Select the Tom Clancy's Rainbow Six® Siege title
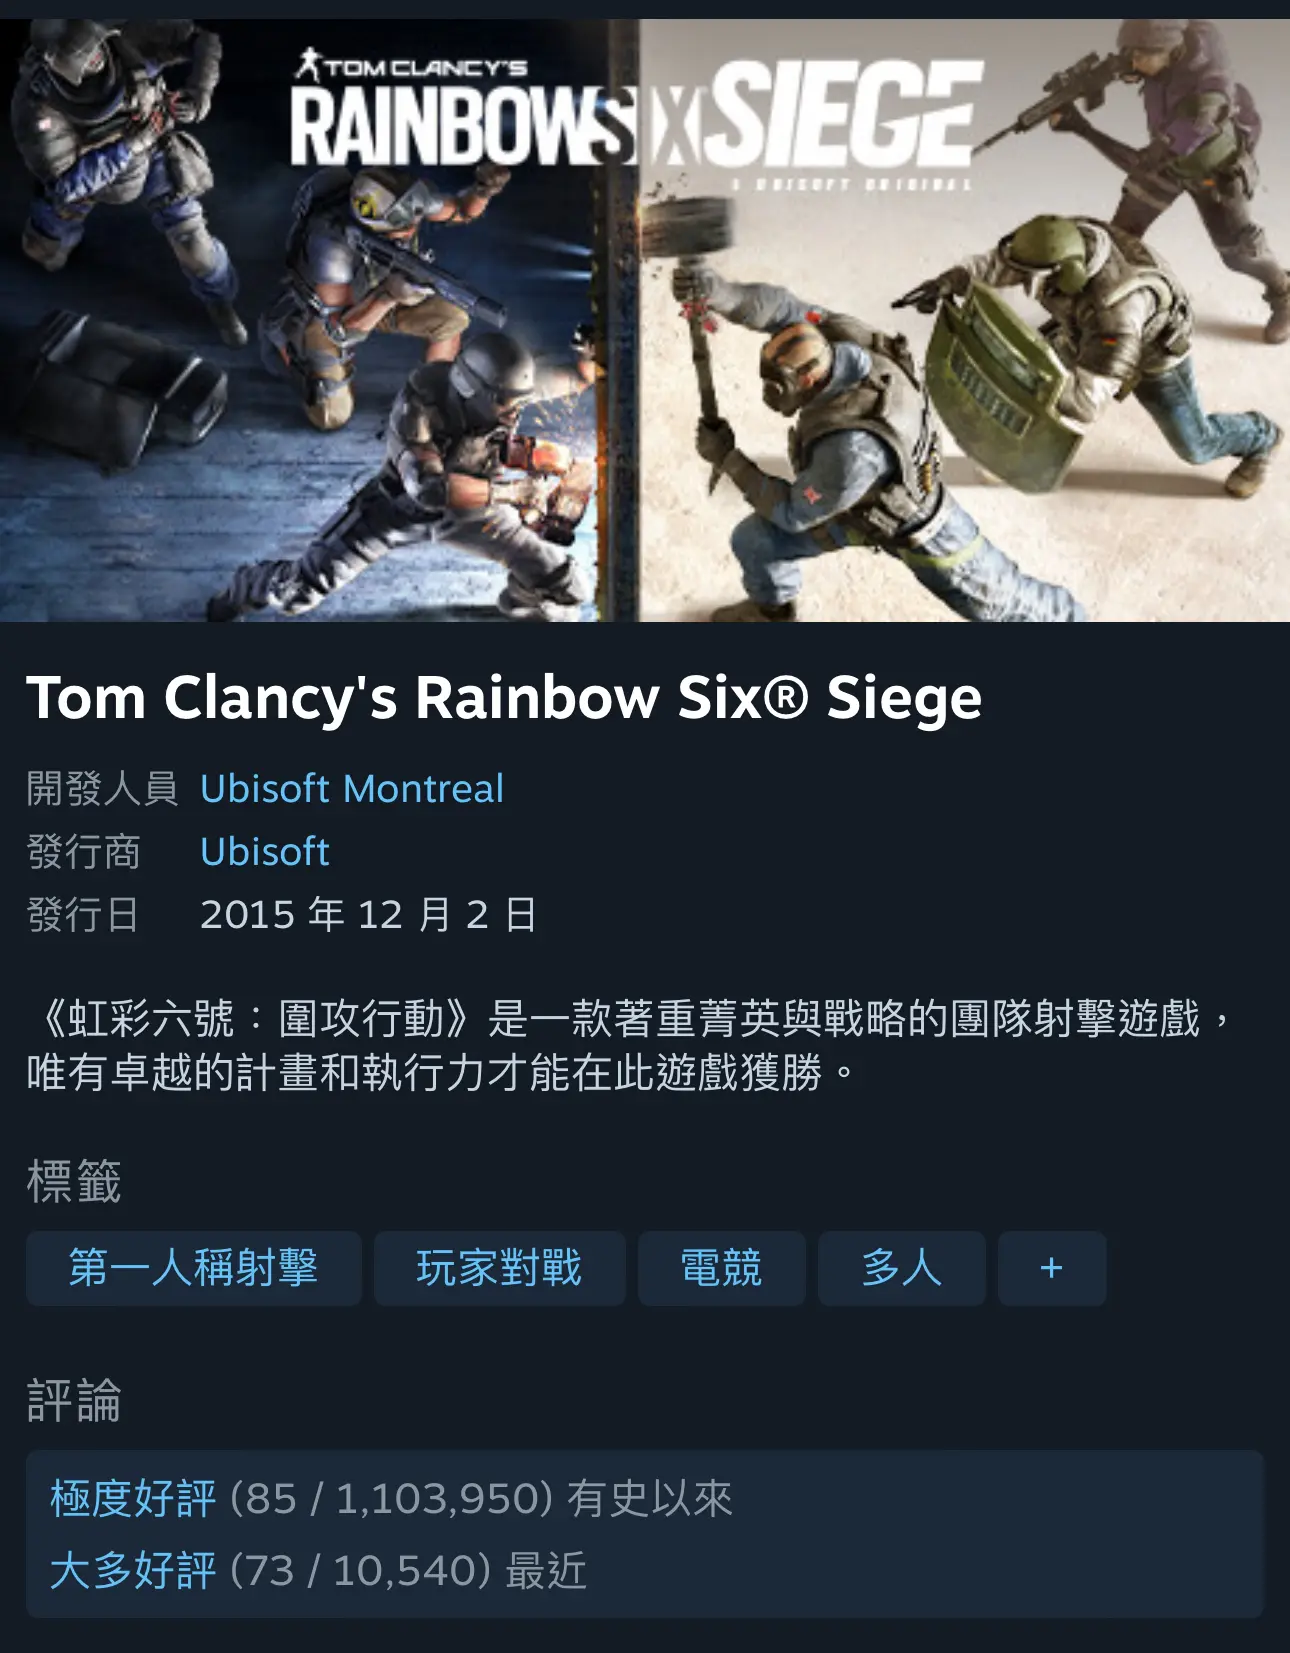 tap(504, 697)
